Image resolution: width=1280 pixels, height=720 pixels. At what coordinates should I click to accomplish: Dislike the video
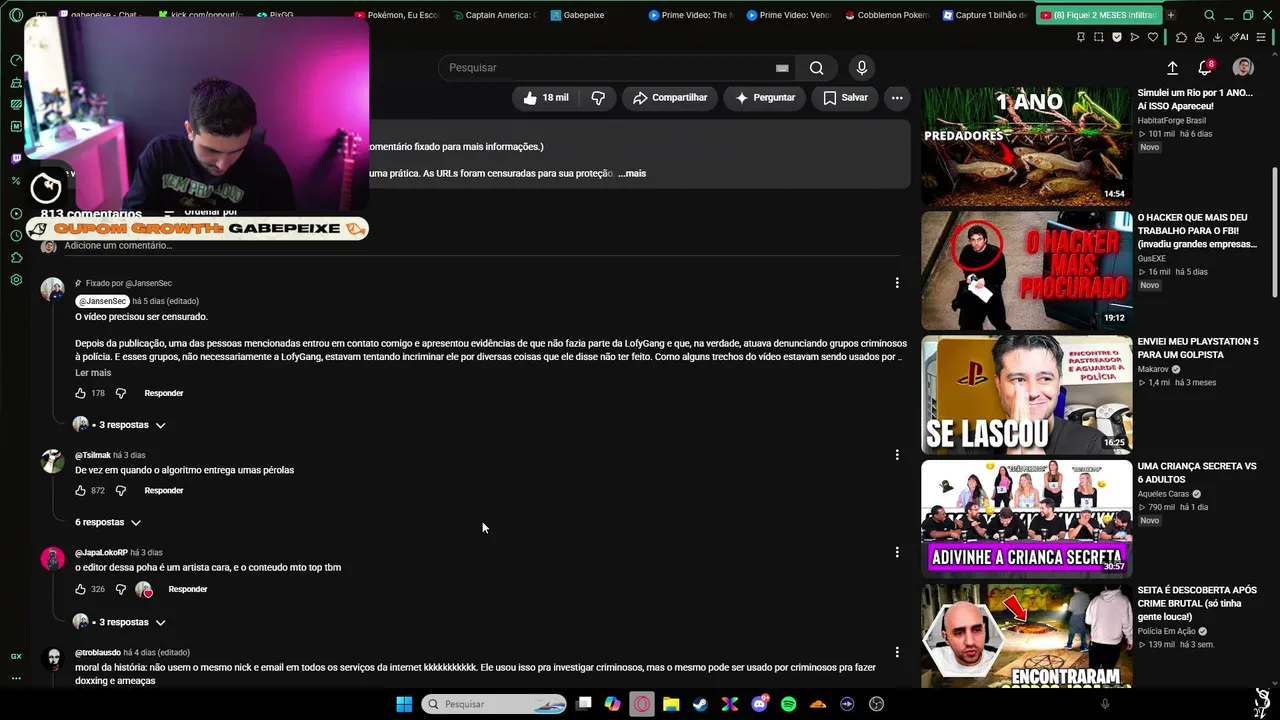(x=598, y=98)
